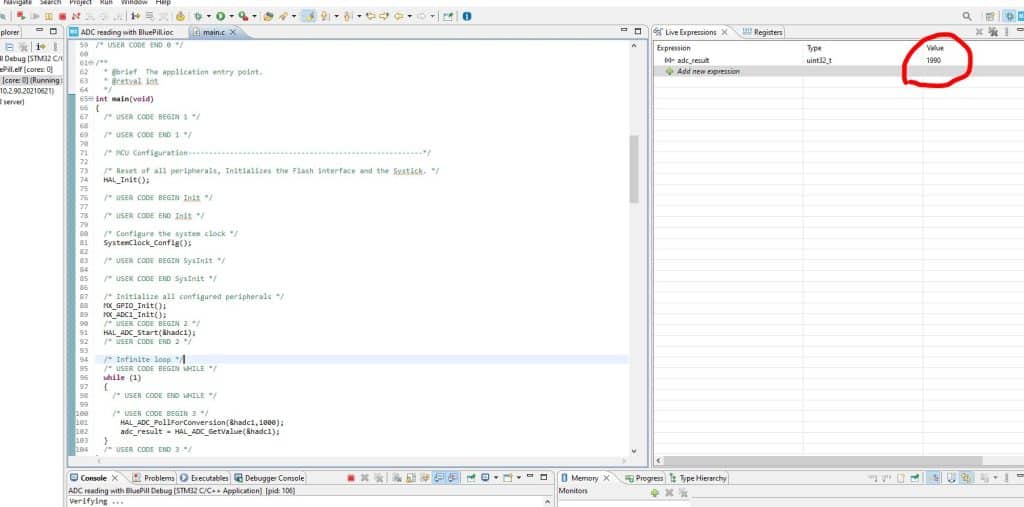Click the Debug perspective gear icon
The image size is (1024, 507).
click(x=1009, y=16)
